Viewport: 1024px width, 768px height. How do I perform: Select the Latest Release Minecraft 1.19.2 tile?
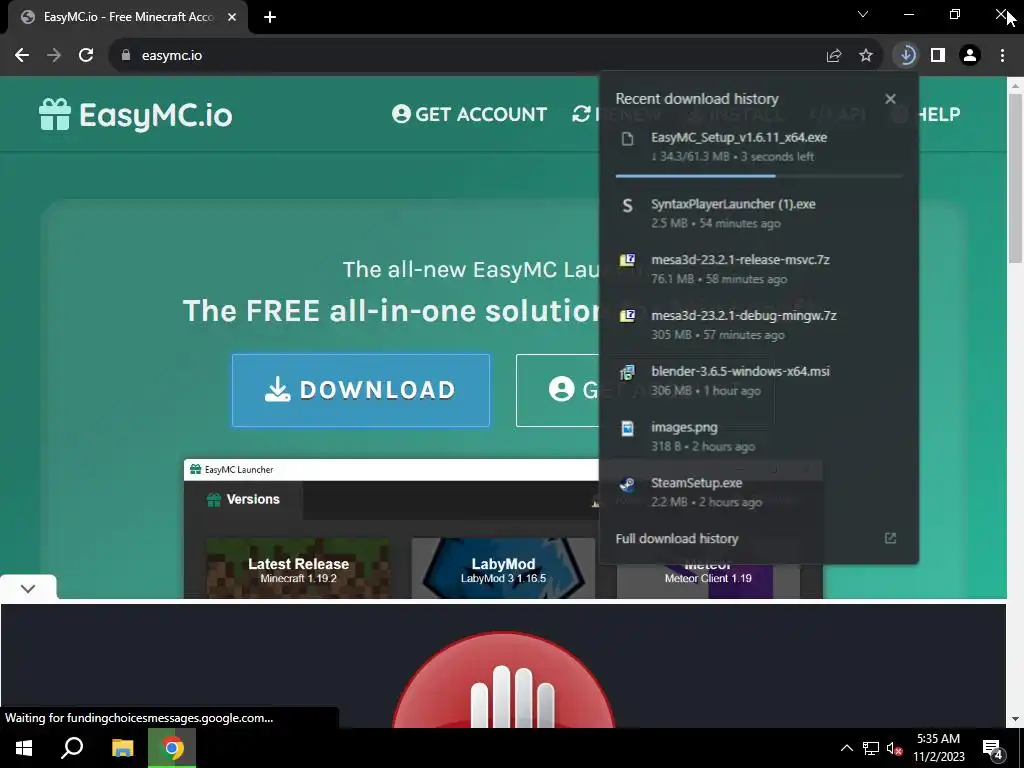click(298, 568)
